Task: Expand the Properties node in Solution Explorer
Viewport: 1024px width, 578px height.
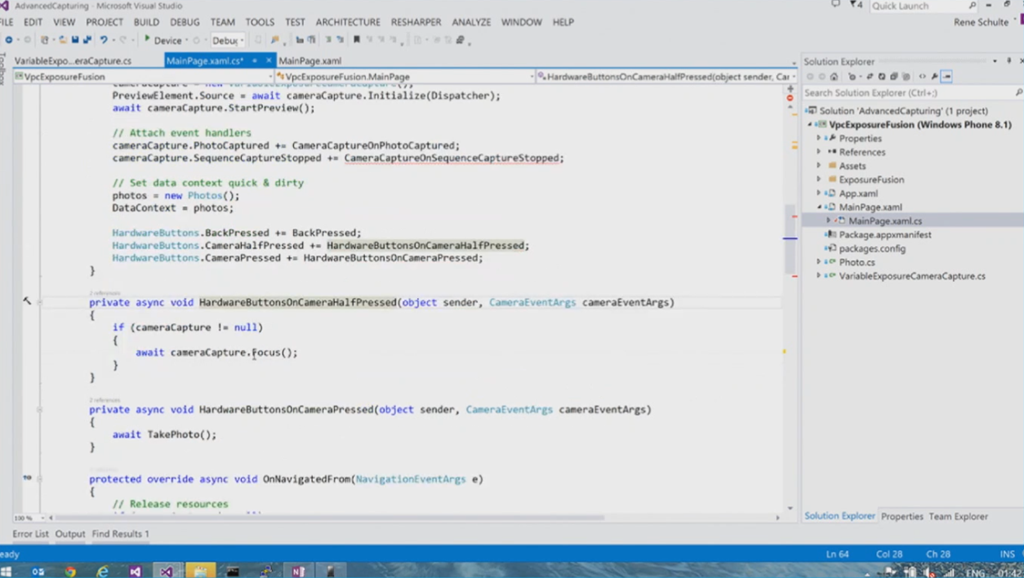Action: coord(819,138)
